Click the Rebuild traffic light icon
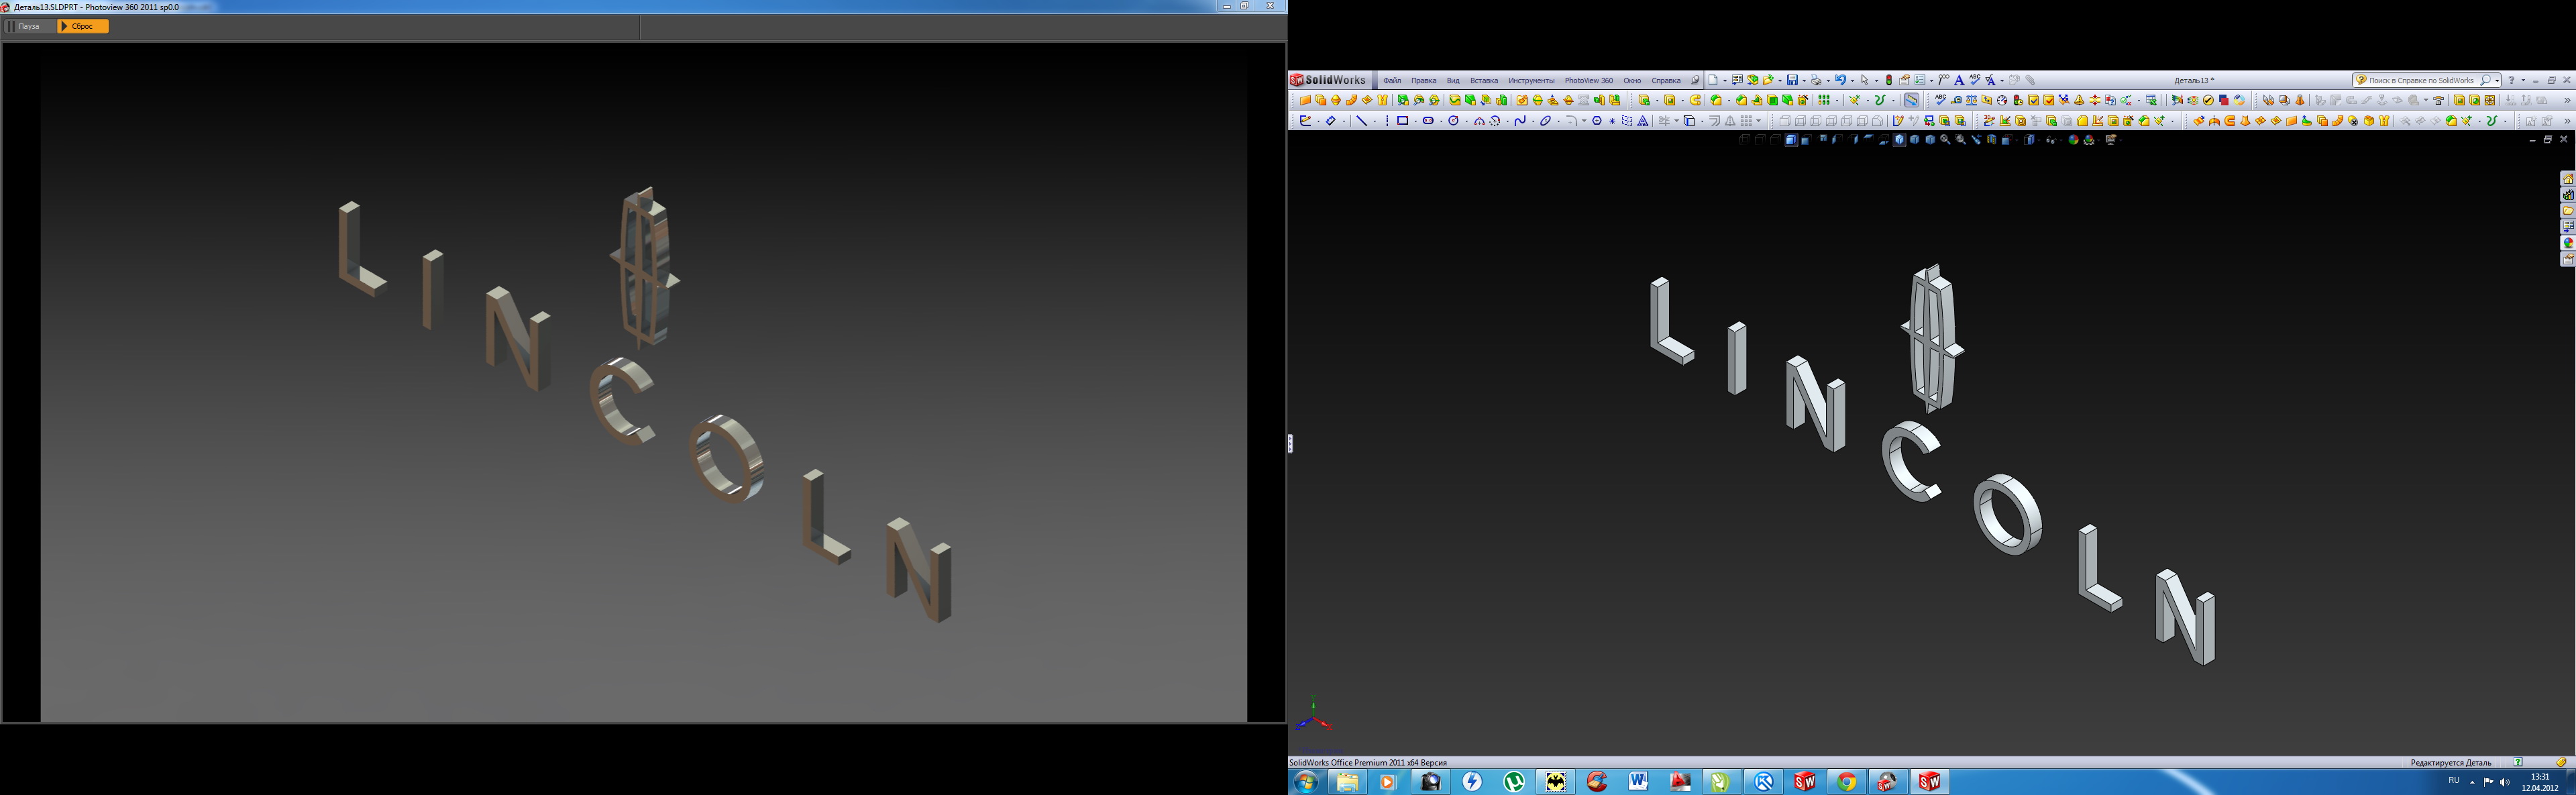The image size is (2576, 795). [x=1889, y=80]
